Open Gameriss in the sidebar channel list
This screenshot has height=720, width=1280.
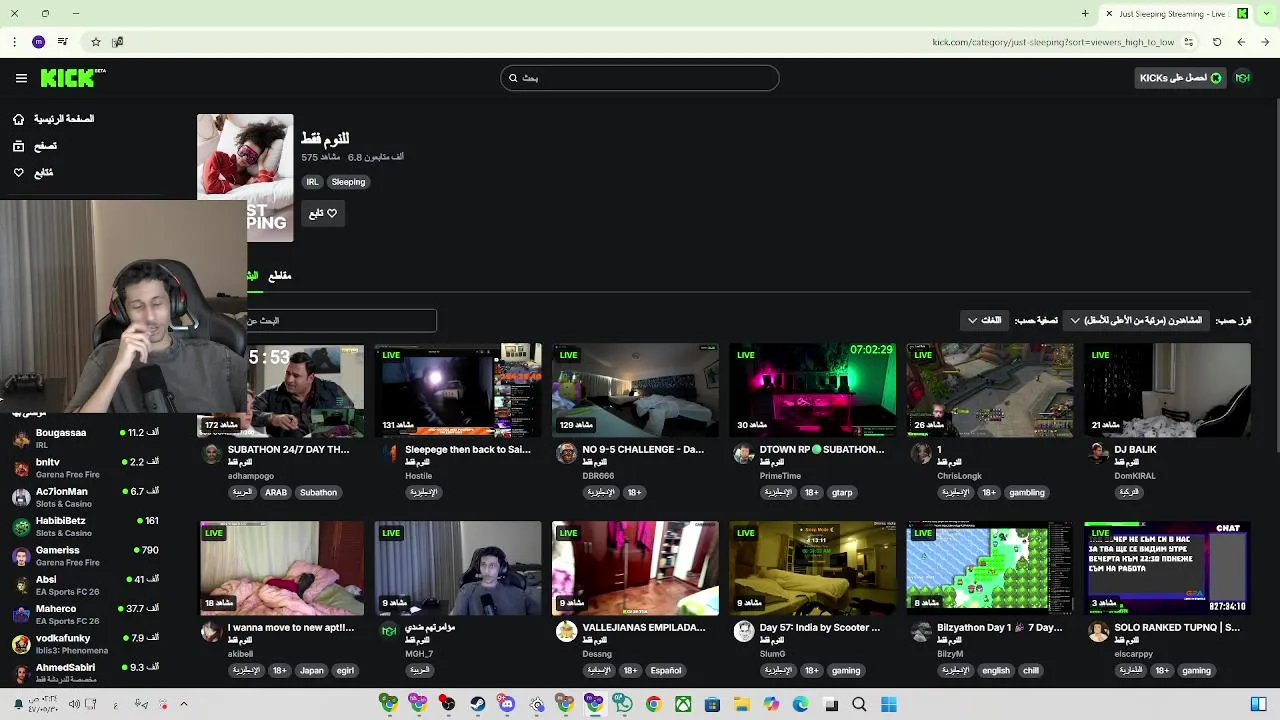85,555
